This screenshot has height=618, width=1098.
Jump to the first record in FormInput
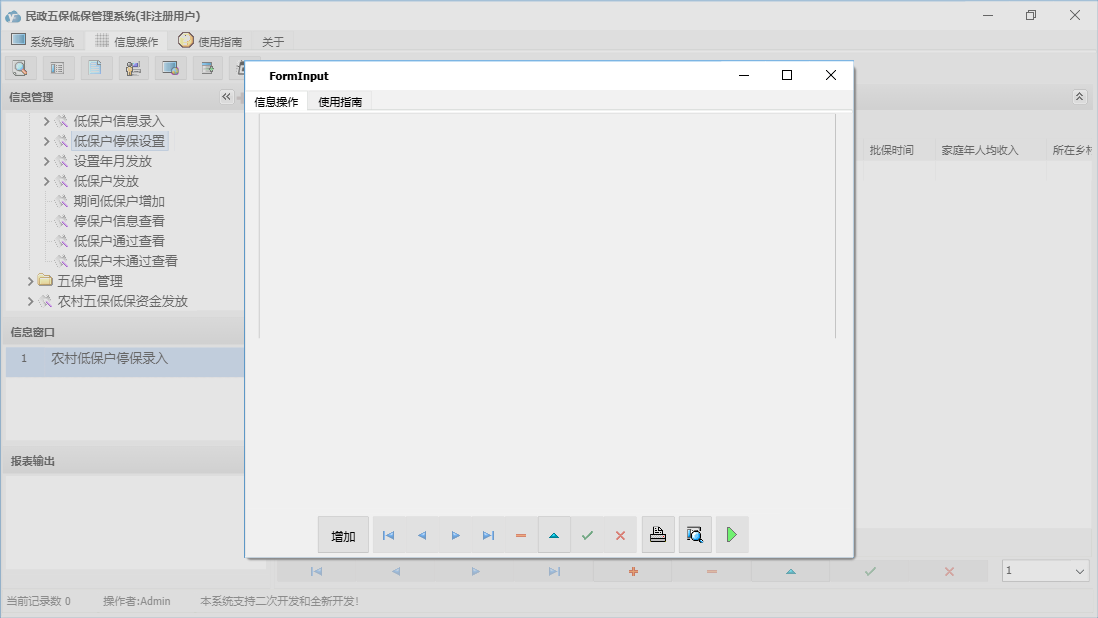pyautogui.click(x=388, y=534)
